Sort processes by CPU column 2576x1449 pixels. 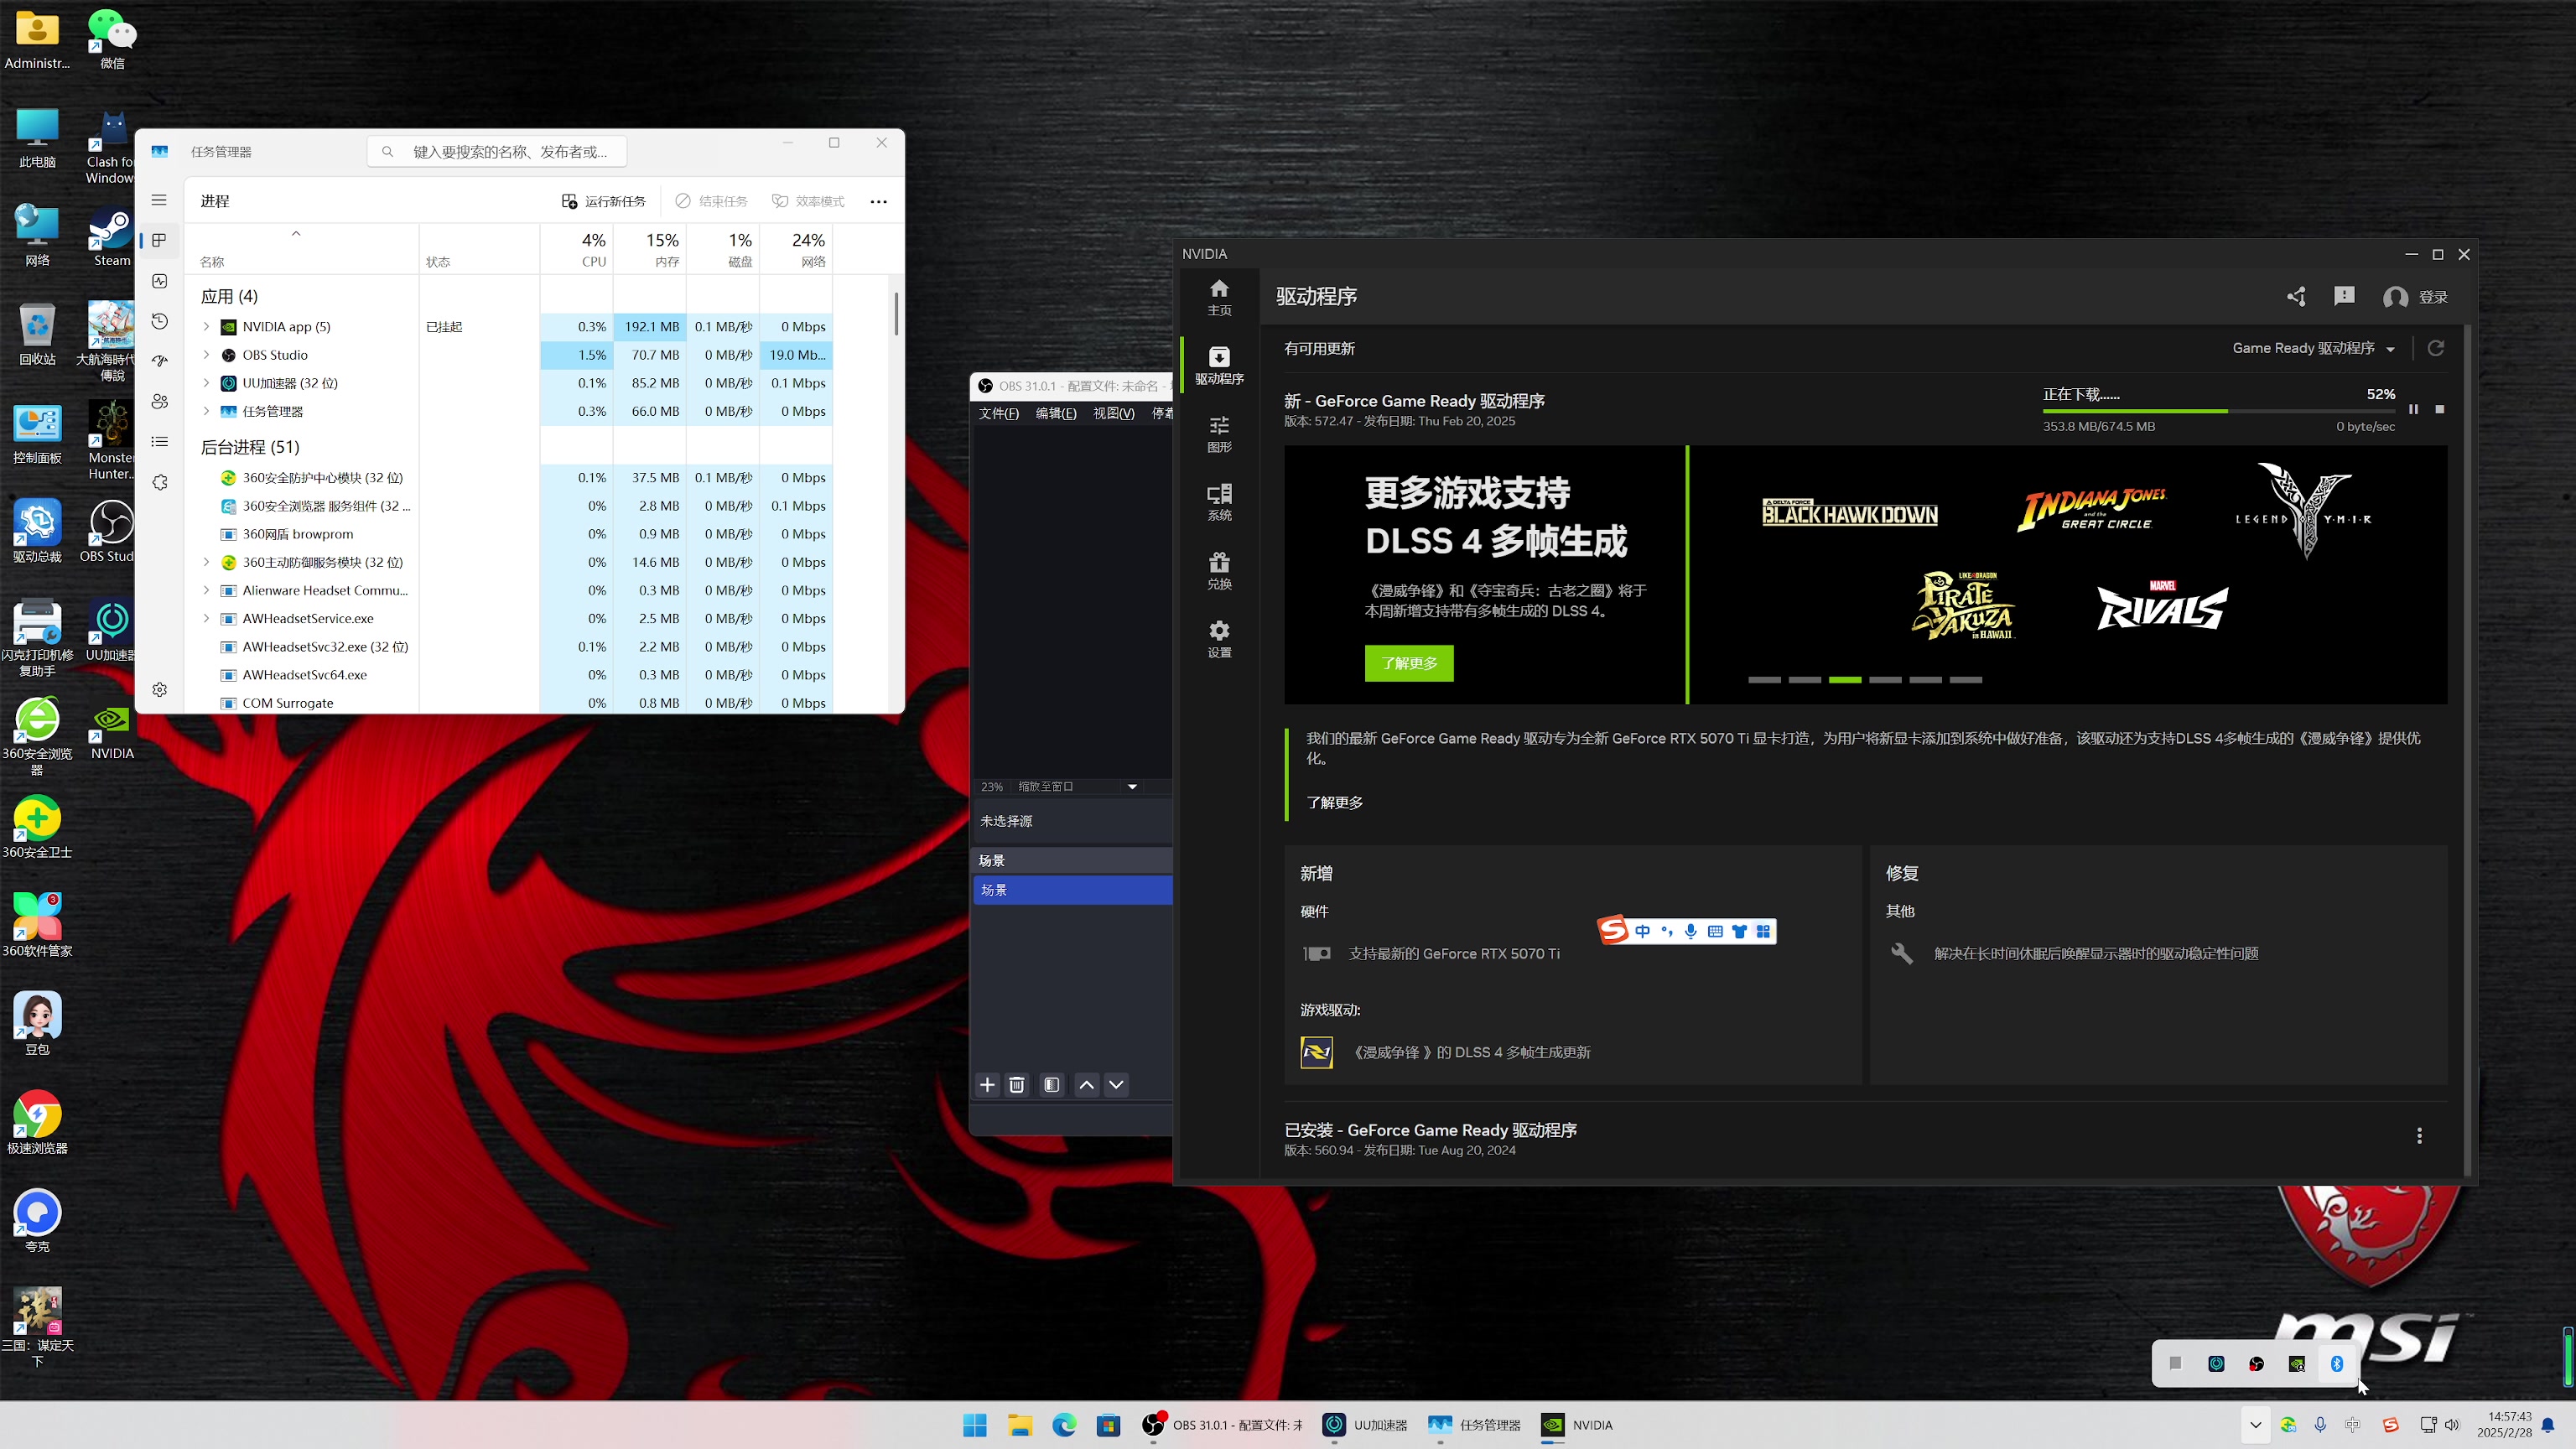pos(577,249)
